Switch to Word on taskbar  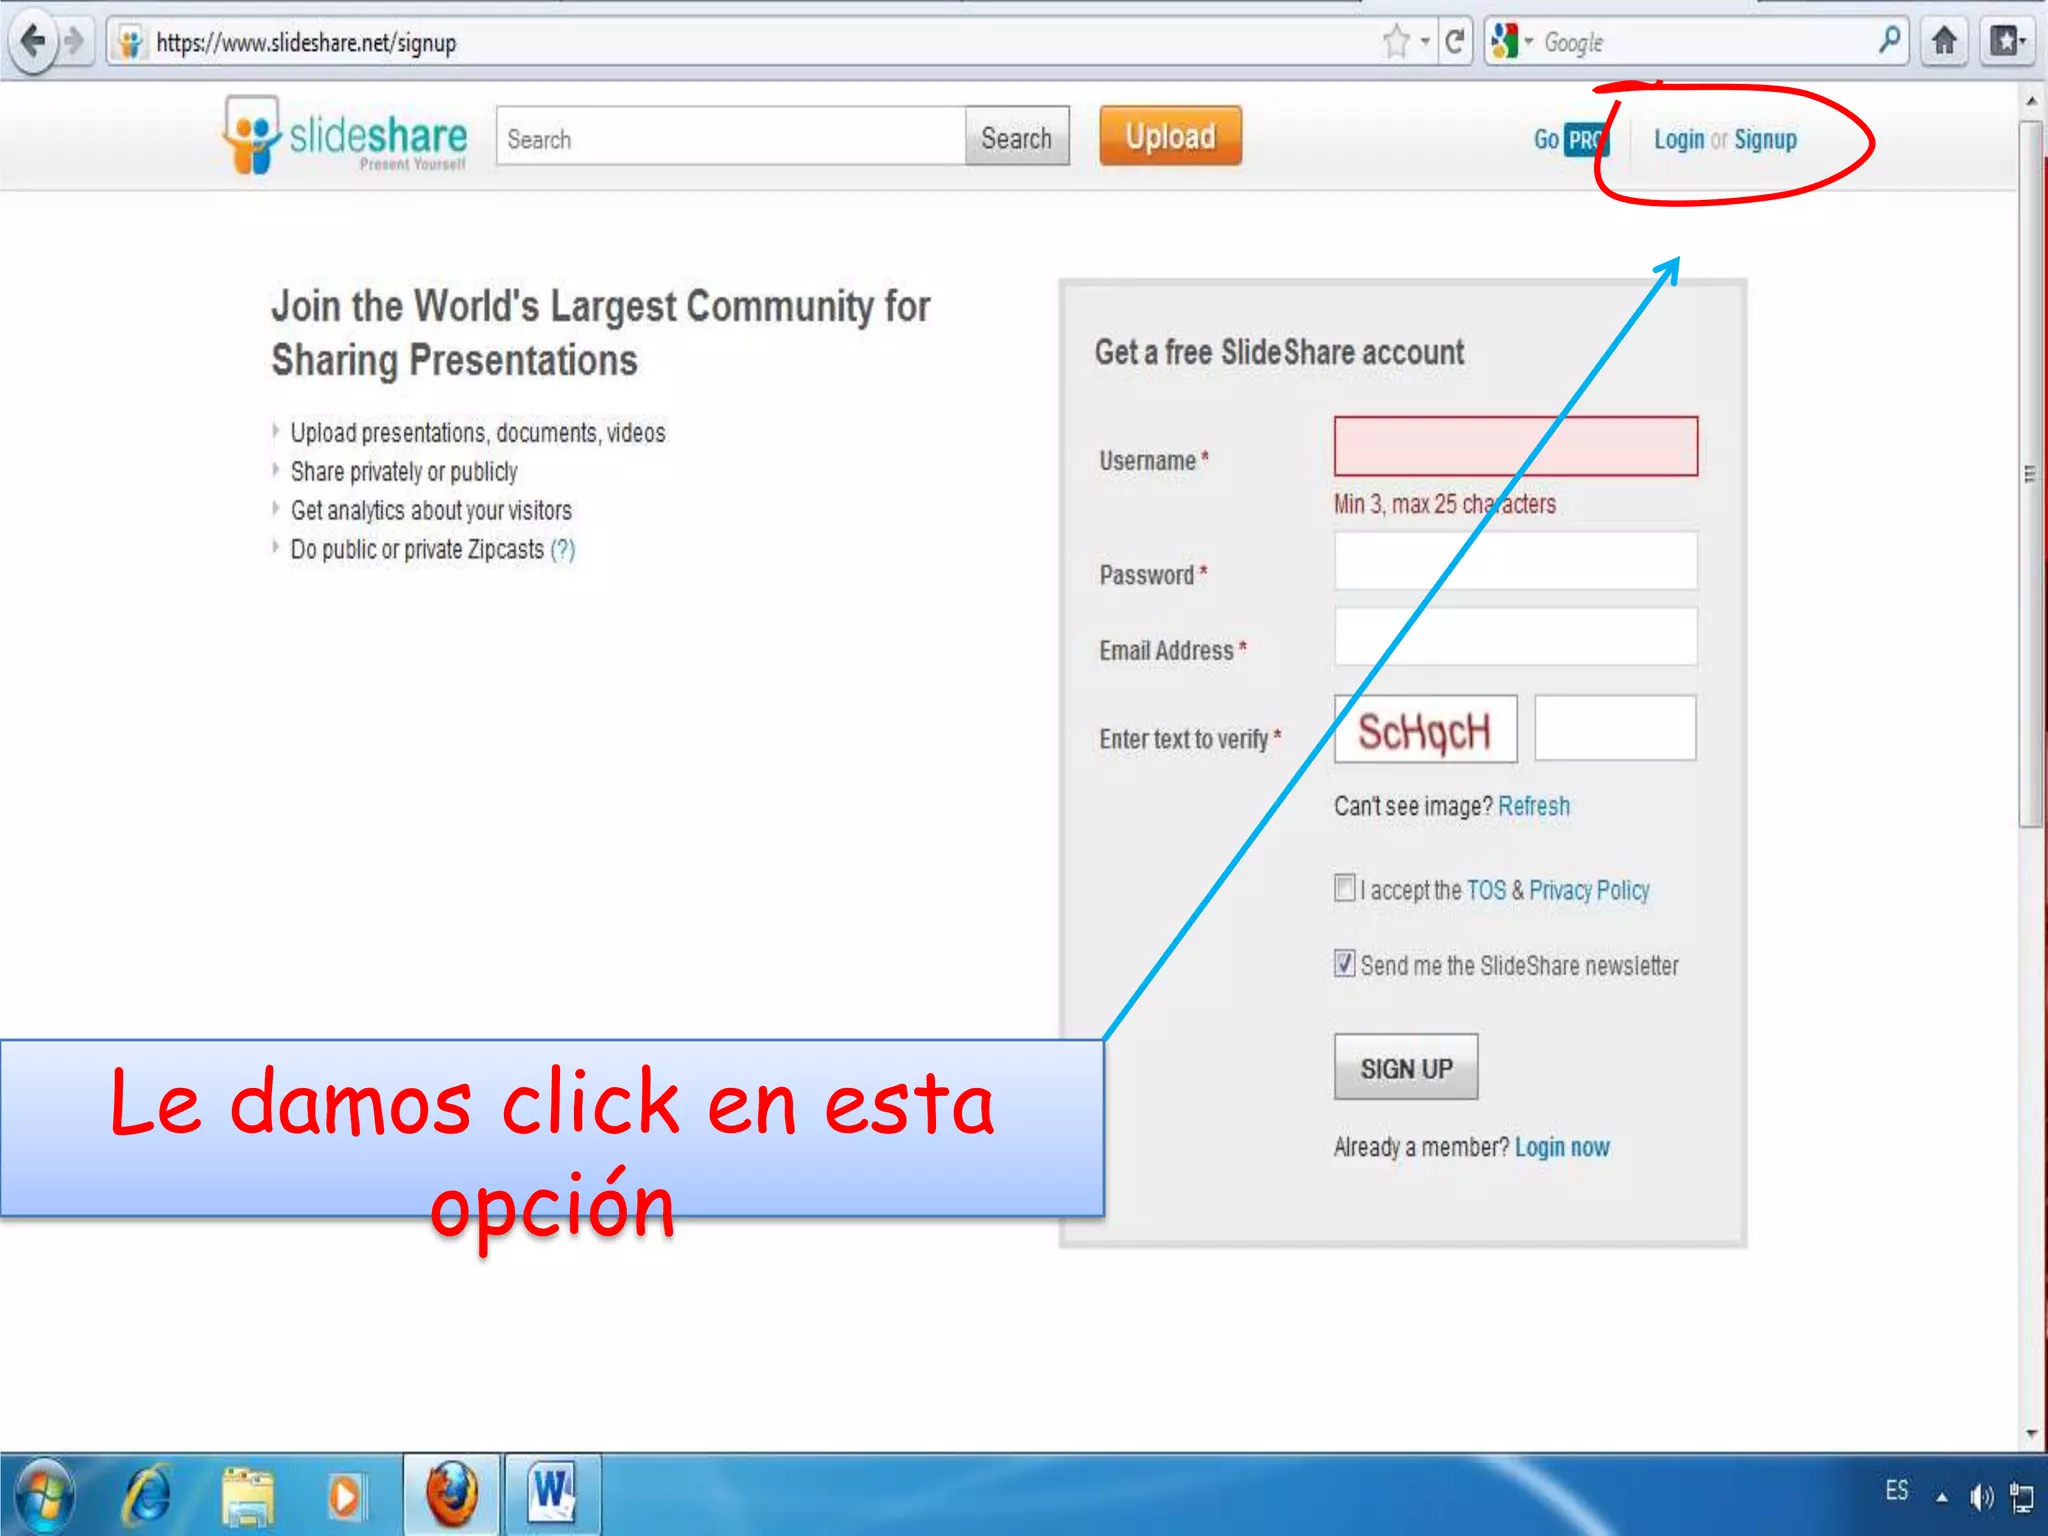click(x=552, y=1495)
